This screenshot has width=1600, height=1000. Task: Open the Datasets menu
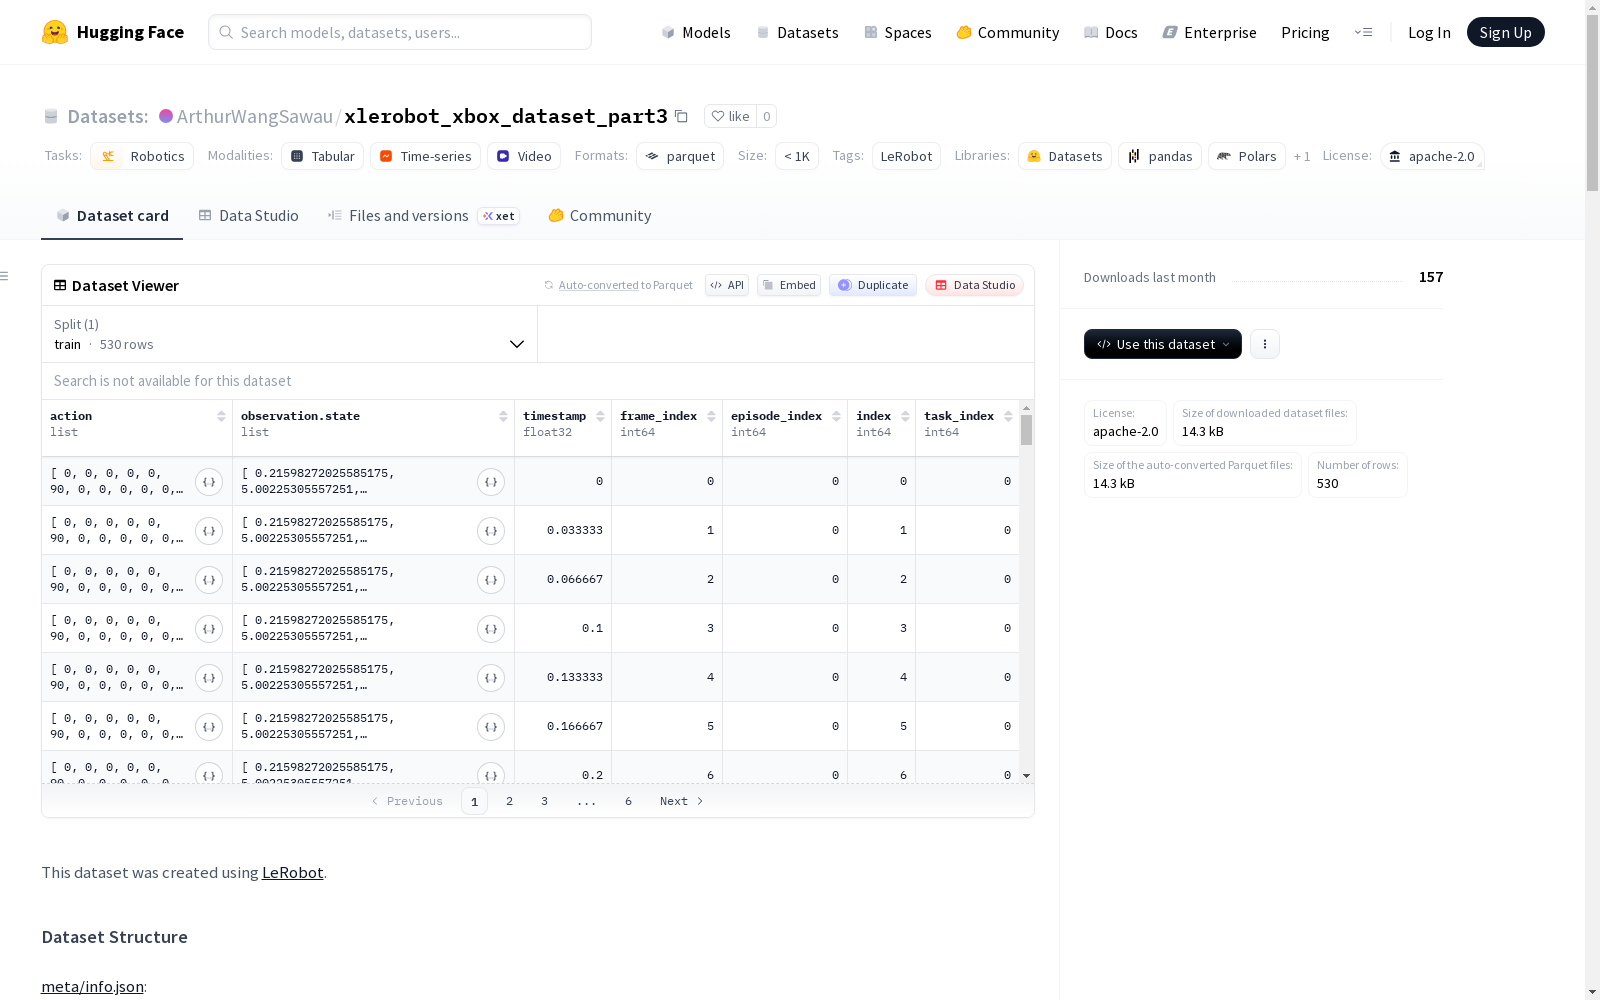click(797, 32)
